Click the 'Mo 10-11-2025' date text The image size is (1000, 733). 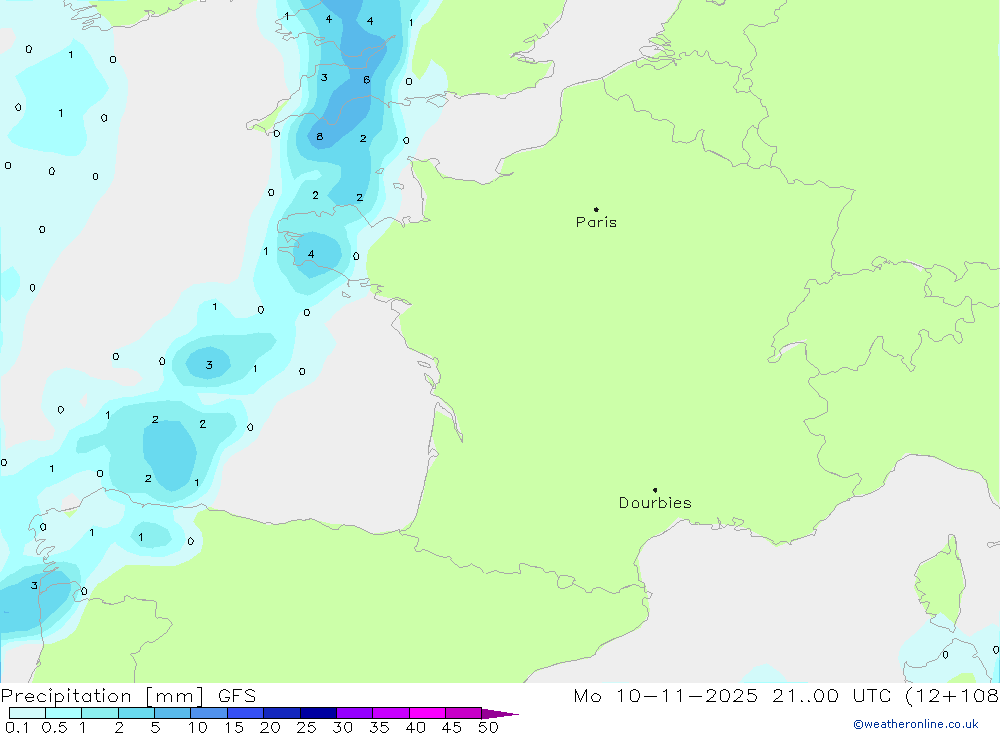[x=666, y=695]
